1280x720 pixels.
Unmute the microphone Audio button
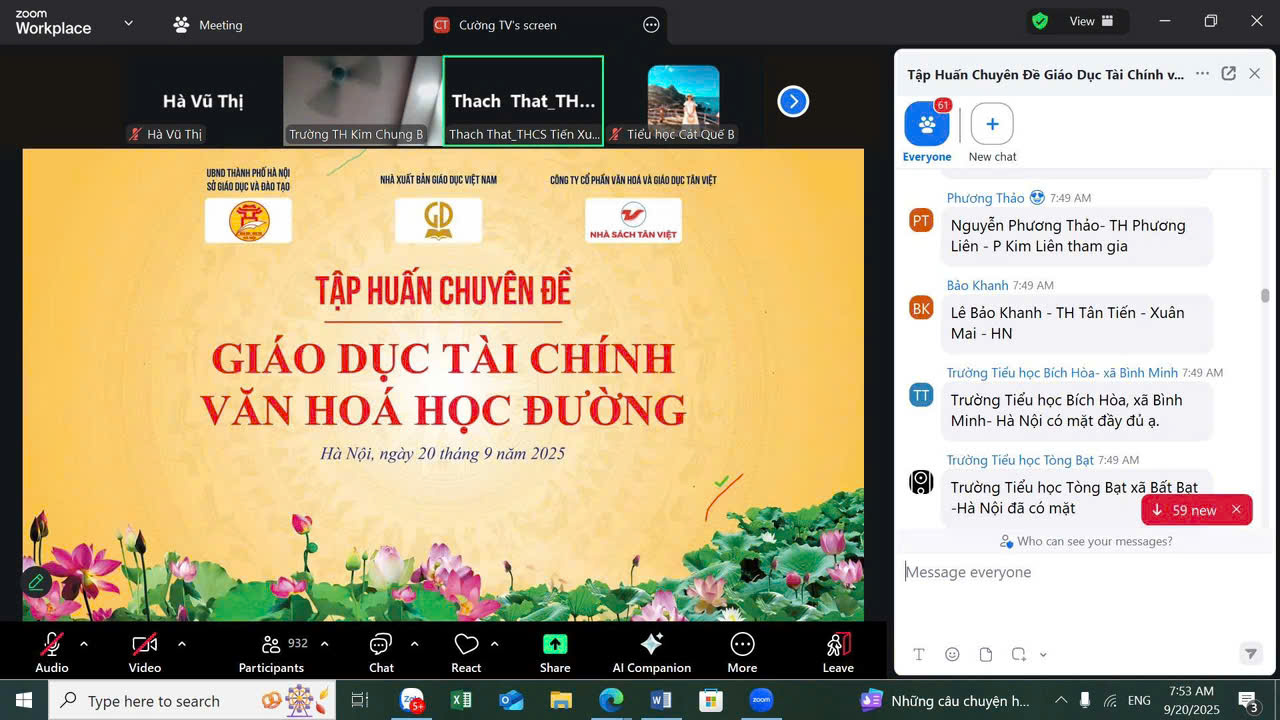(x=52, y=651)
